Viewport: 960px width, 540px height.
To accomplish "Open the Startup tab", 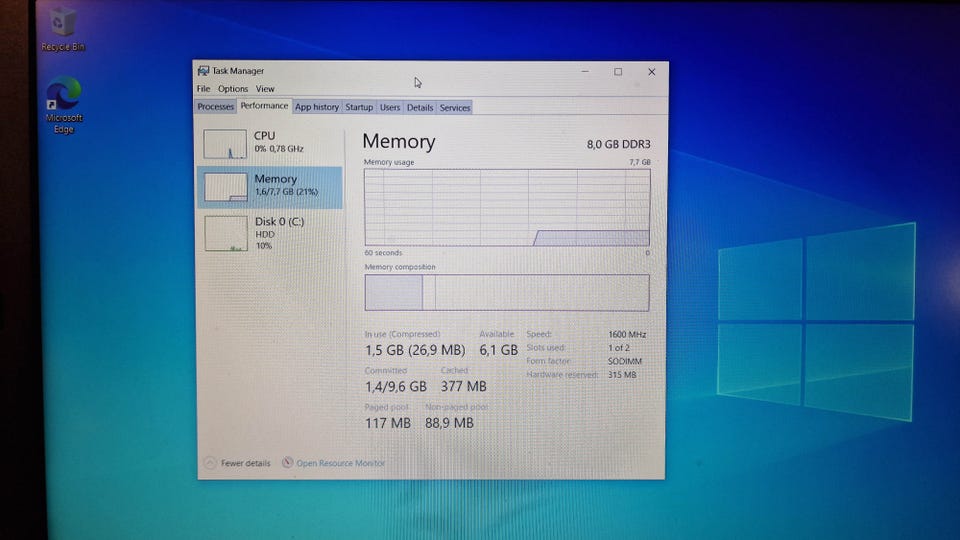I will [x=359, y=107].
